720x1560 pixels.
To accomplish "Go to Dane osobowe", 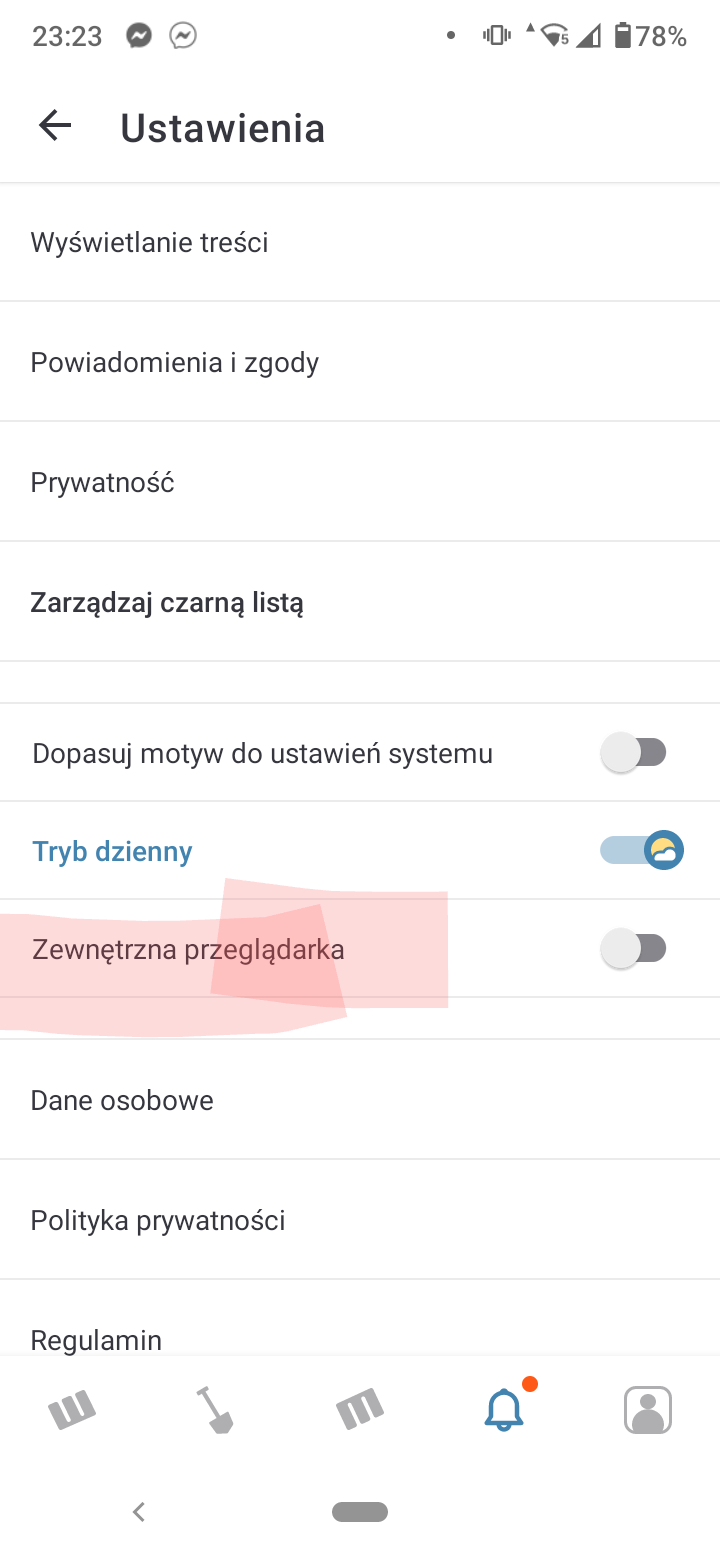I will (122, 1101).
